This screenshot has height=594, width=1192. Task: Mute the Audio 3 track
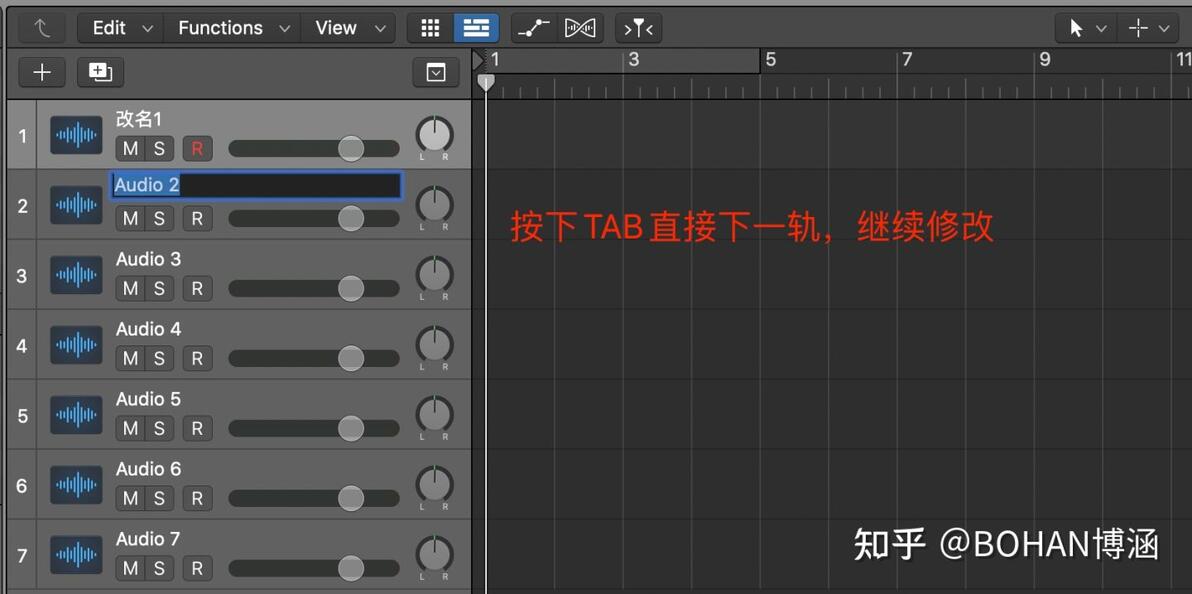[x=131, y=288]
